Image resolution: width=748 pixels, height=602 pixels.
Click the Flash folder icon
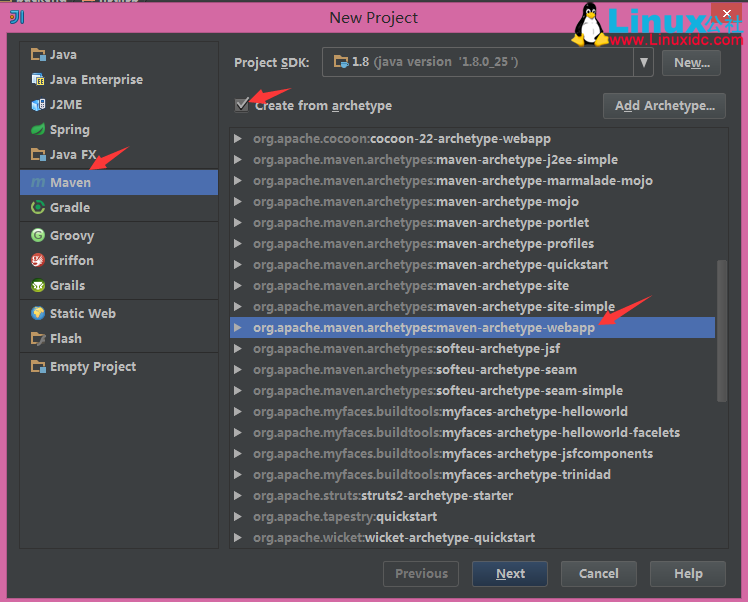(38, 339)
